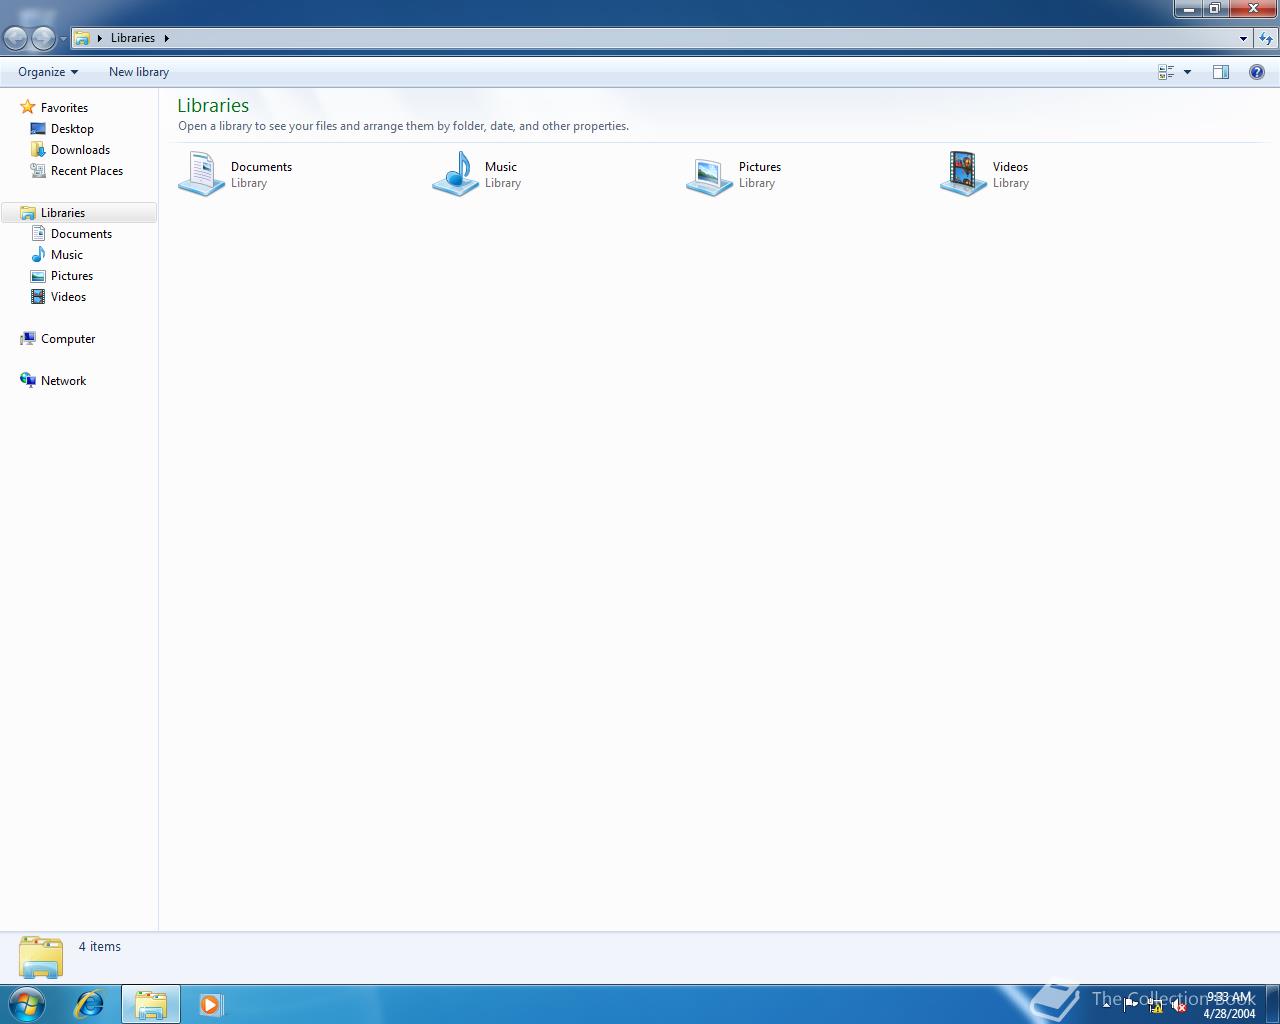Click the Action Center flag tray icon

[x=1131, y=1005]
